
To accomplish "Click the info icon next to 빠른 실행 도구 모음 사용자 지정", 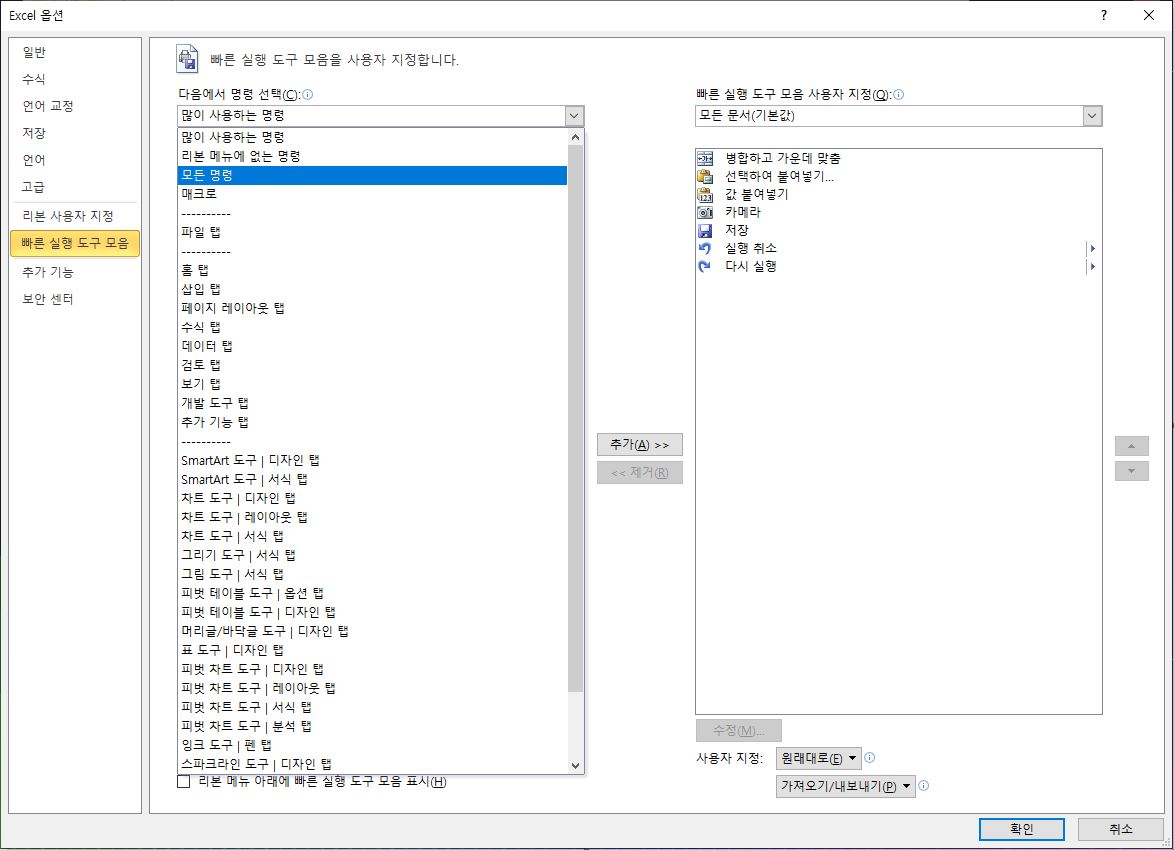I will (x=898, y=94).
